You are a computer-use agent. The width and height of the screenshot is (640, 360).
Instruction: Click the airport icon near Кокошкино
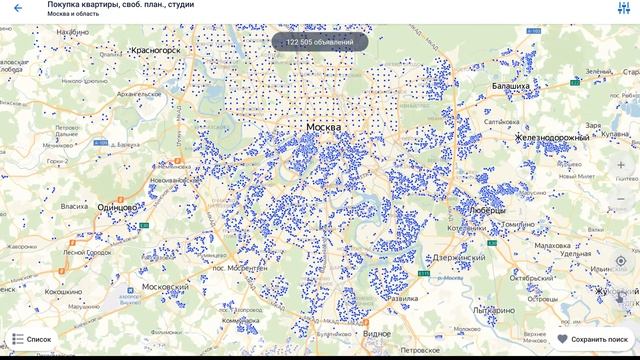pyautogui.click(x=130, y=290)
